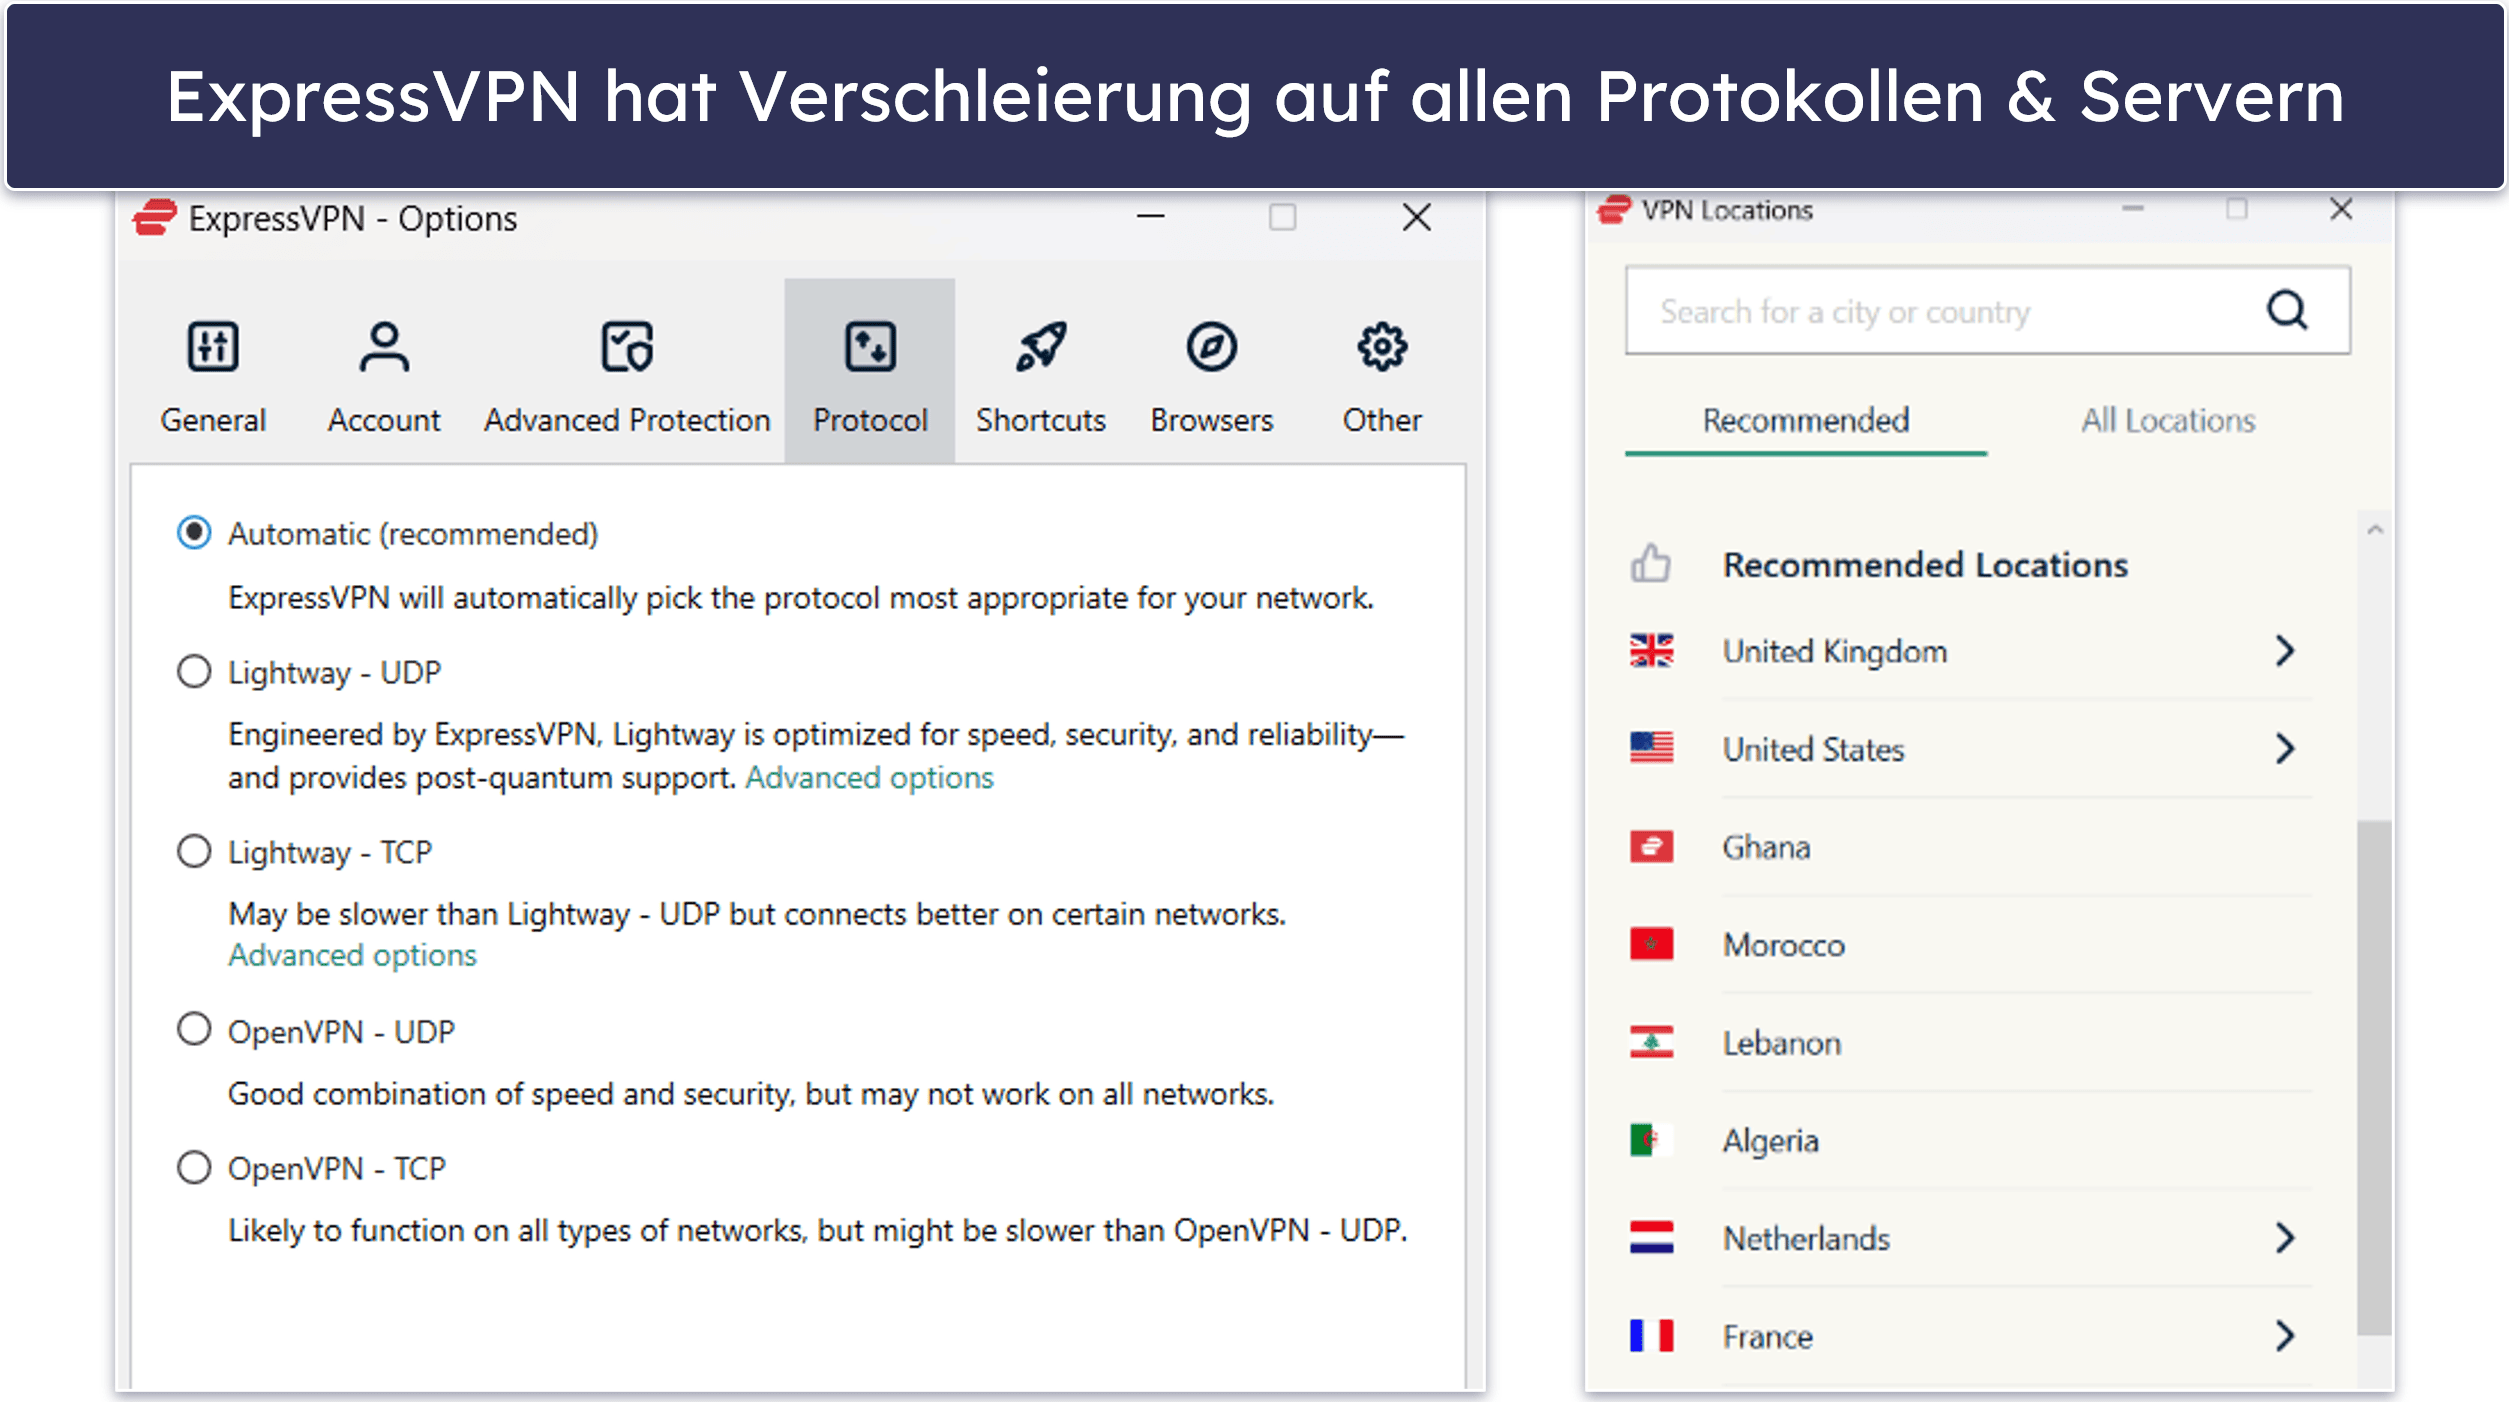The image size is (2509, 1402).
Task: Click the OpenVPN - TCP label text
Action: click(337, 1168)
